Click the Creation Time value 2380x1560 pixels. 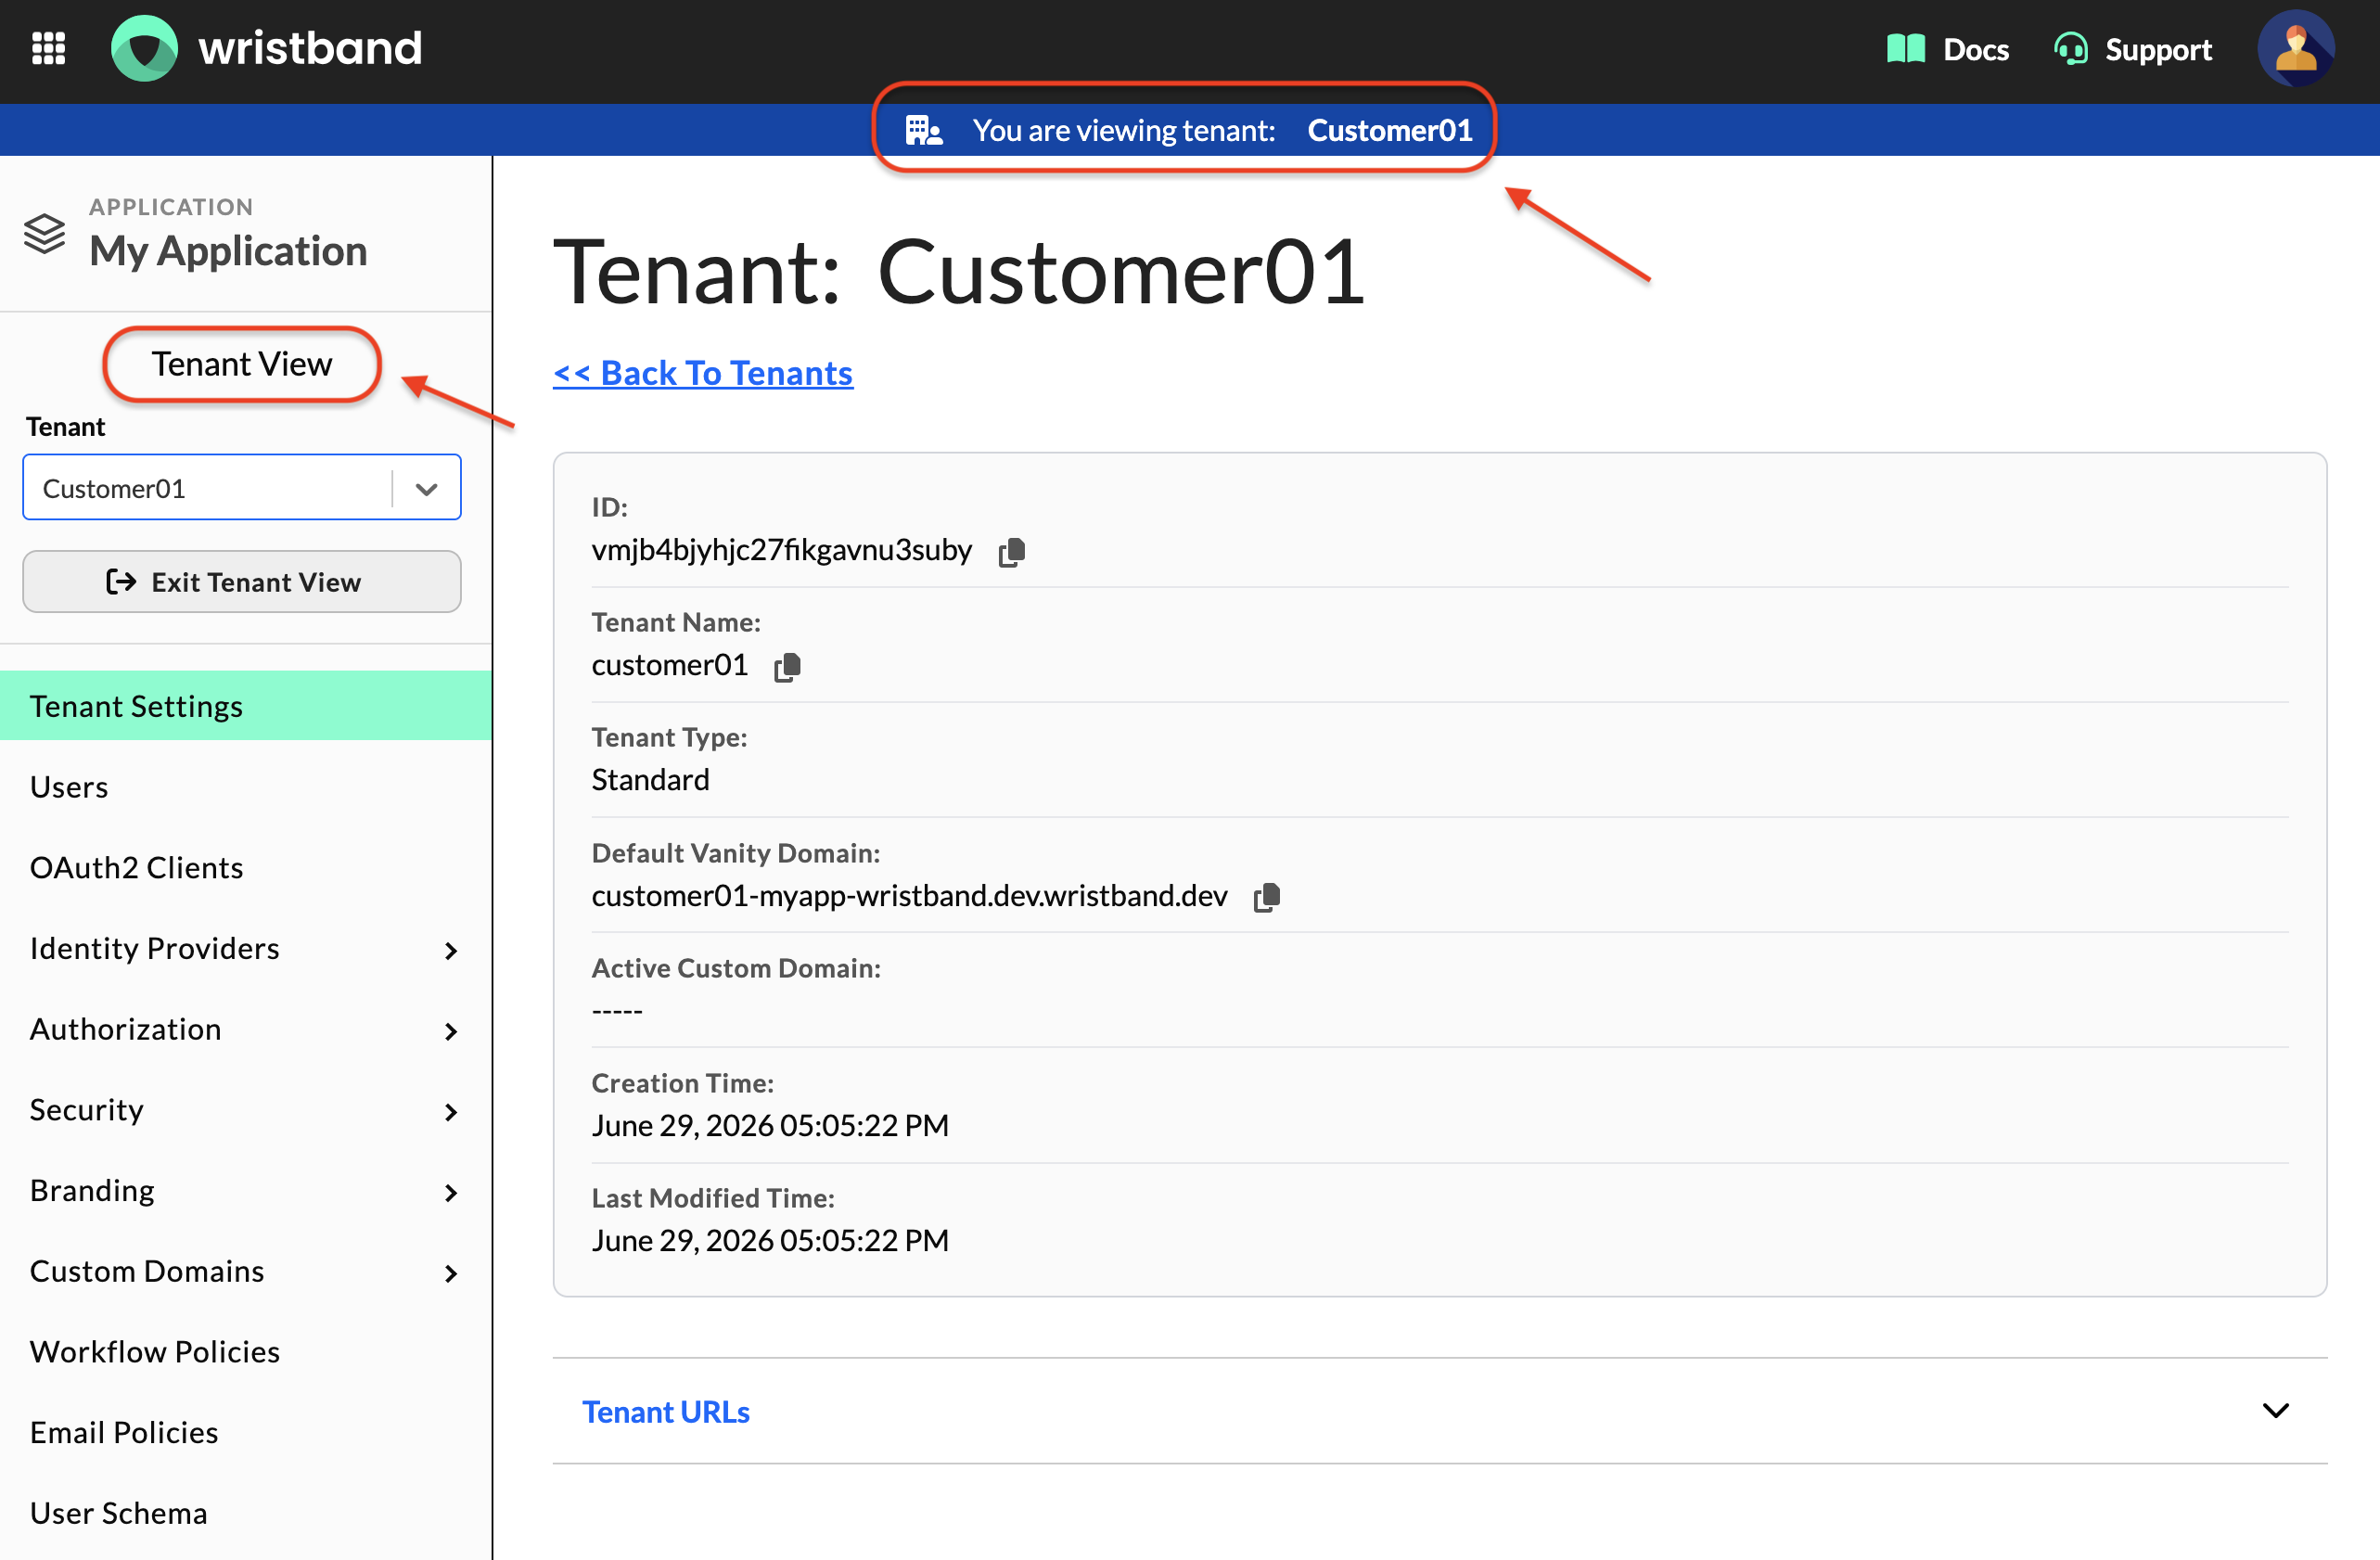click(x=770, y=1126)
